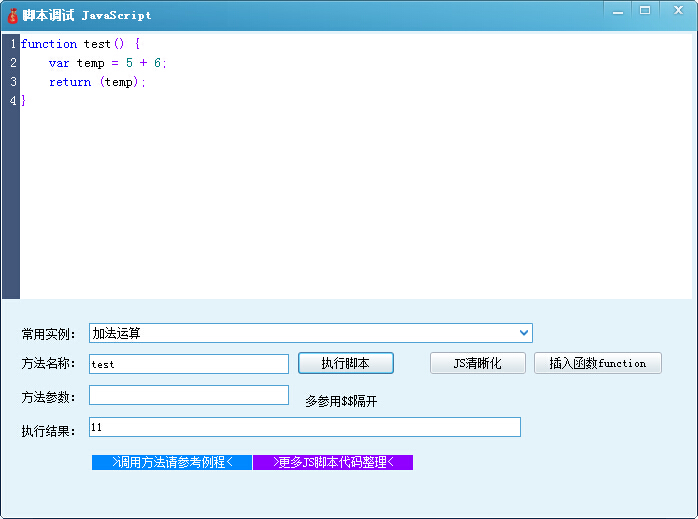Image resolution: width=698 pixels, height=519 pixels.
Task: Click the 加法运算 text in the combo box
Action: click(117, 333)
